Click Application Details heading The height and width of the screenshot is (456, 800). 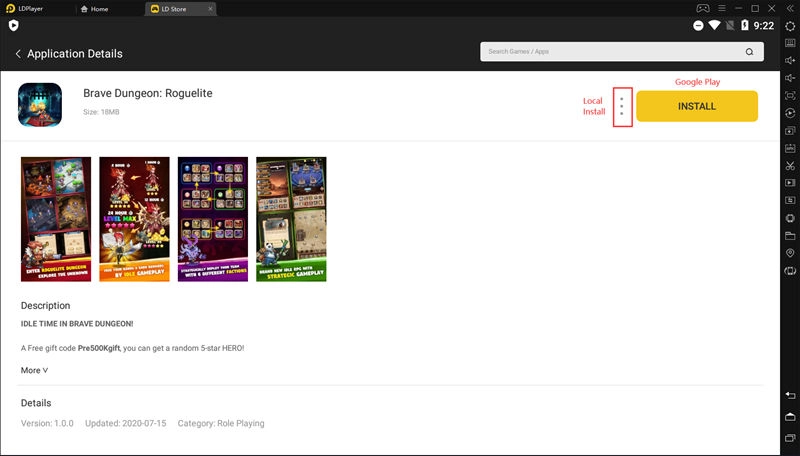pos(75,54)
